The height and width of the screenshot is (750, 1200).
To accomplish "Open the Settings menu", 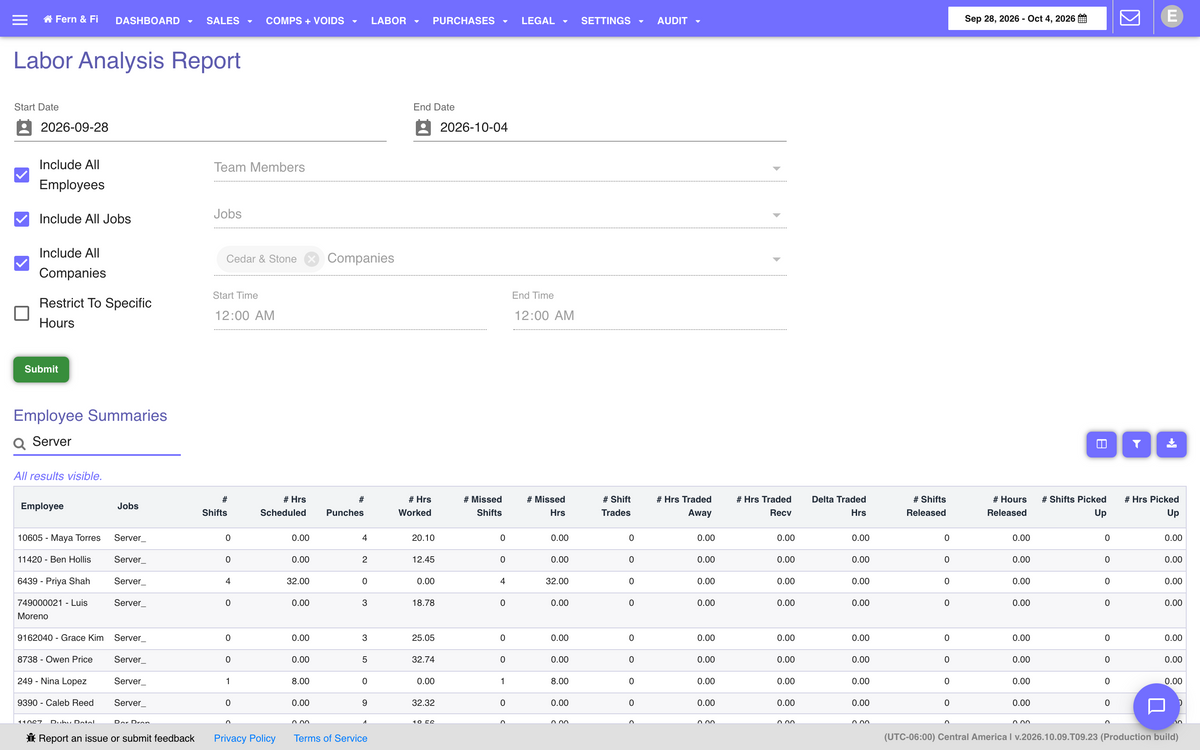I will [612, 20].
